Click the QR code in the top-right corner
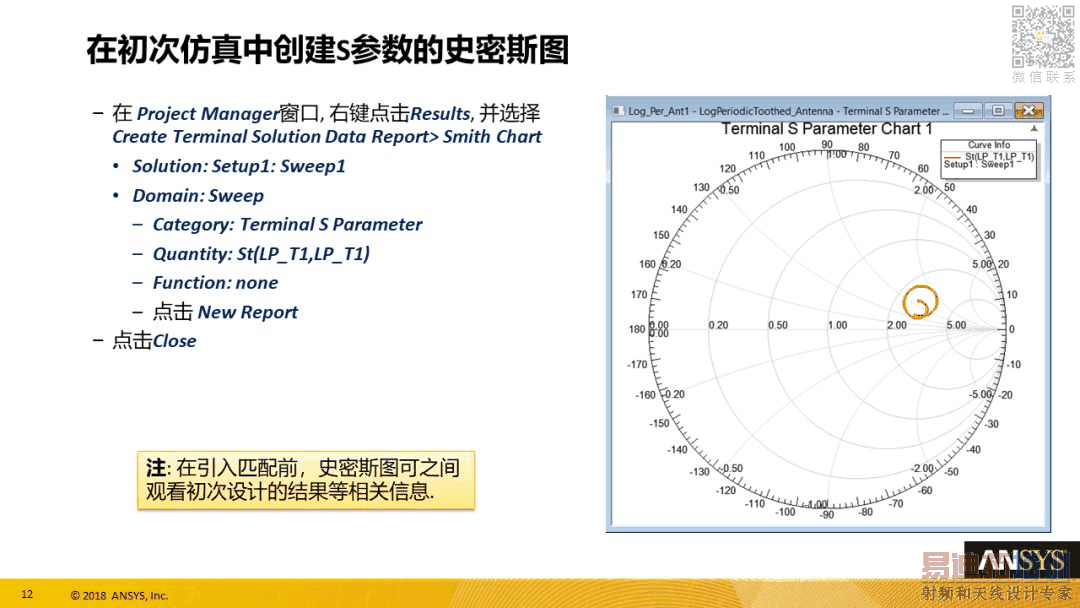The image size is (1080, 608). tap(1043, 36)
